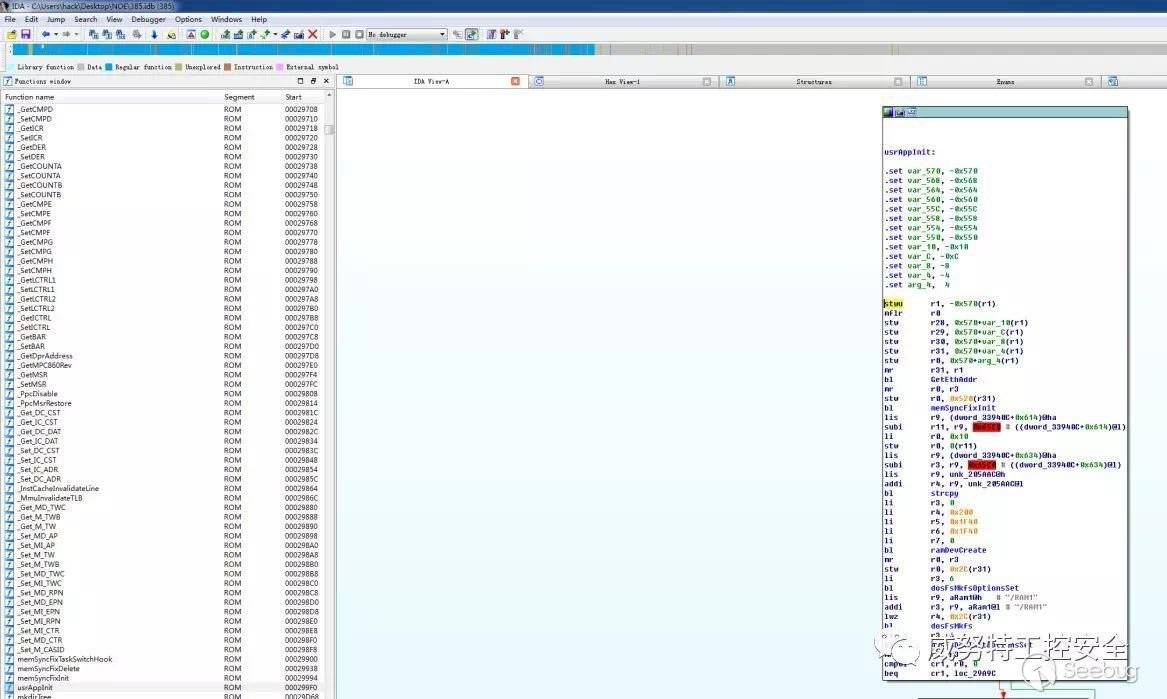
Task: Open the Options menu
Action: tap(188, 19)
